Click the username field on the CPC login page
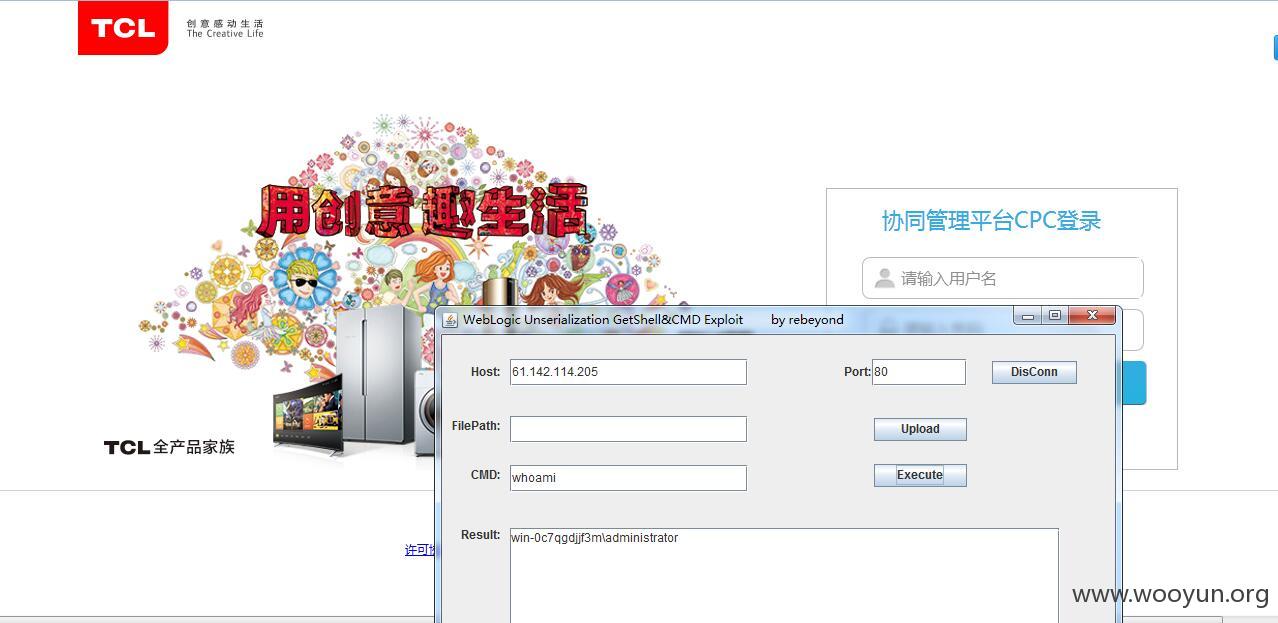The width and height of the screenshot is (1278, 623). pyautogui.click(x=1002, y=278)
